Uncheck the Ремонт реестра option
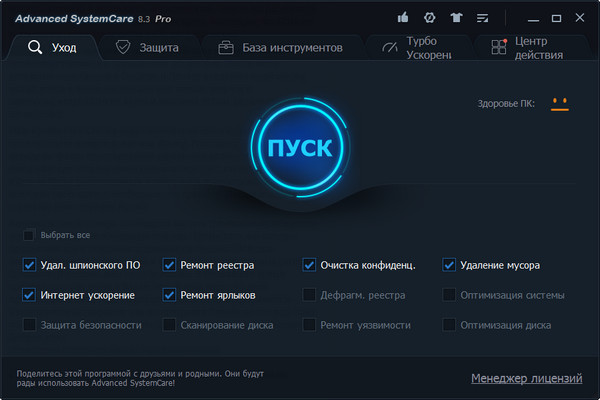This screenshot has width=600, height=400. click(x=169, y=266)
